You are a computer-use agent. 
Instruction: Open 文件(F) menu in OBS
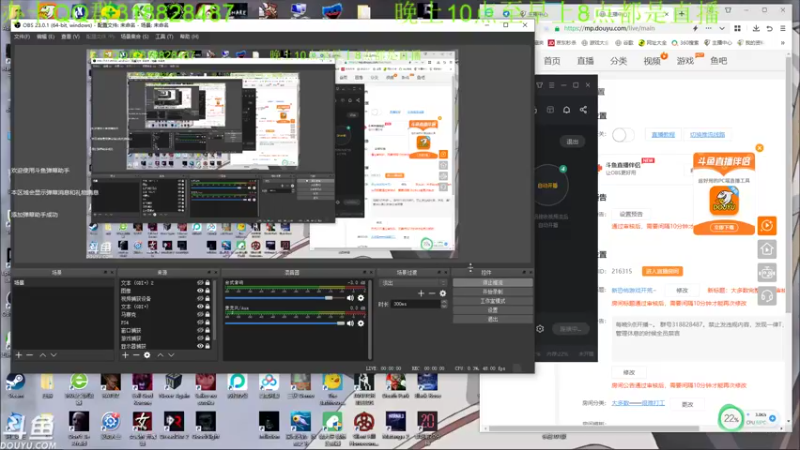[x=22, y=37]
